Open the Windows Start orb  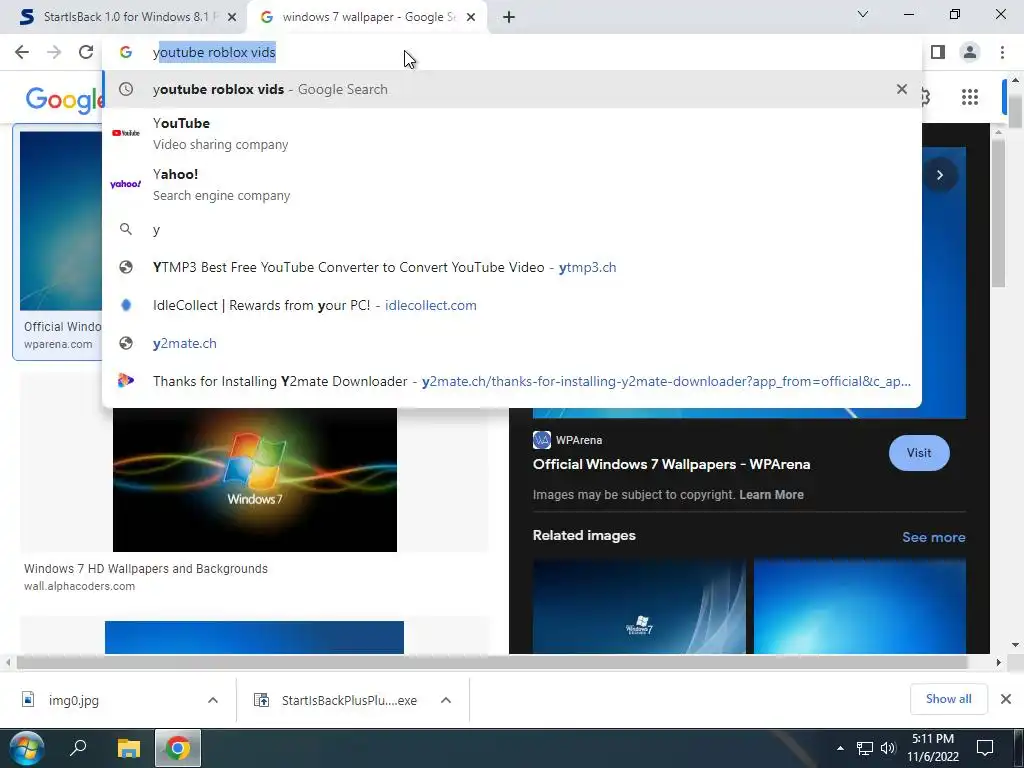27,748
